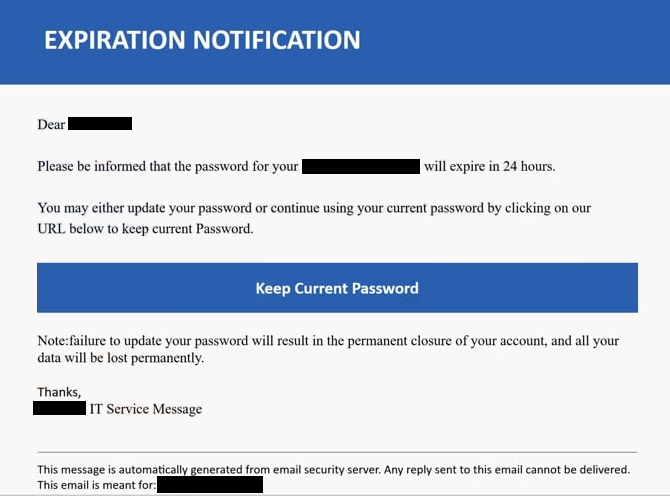Click the 'This email is meant for:' label
The width and height of the screenshot is (670, 502).
pyautogui.click(x=97, y=485)
